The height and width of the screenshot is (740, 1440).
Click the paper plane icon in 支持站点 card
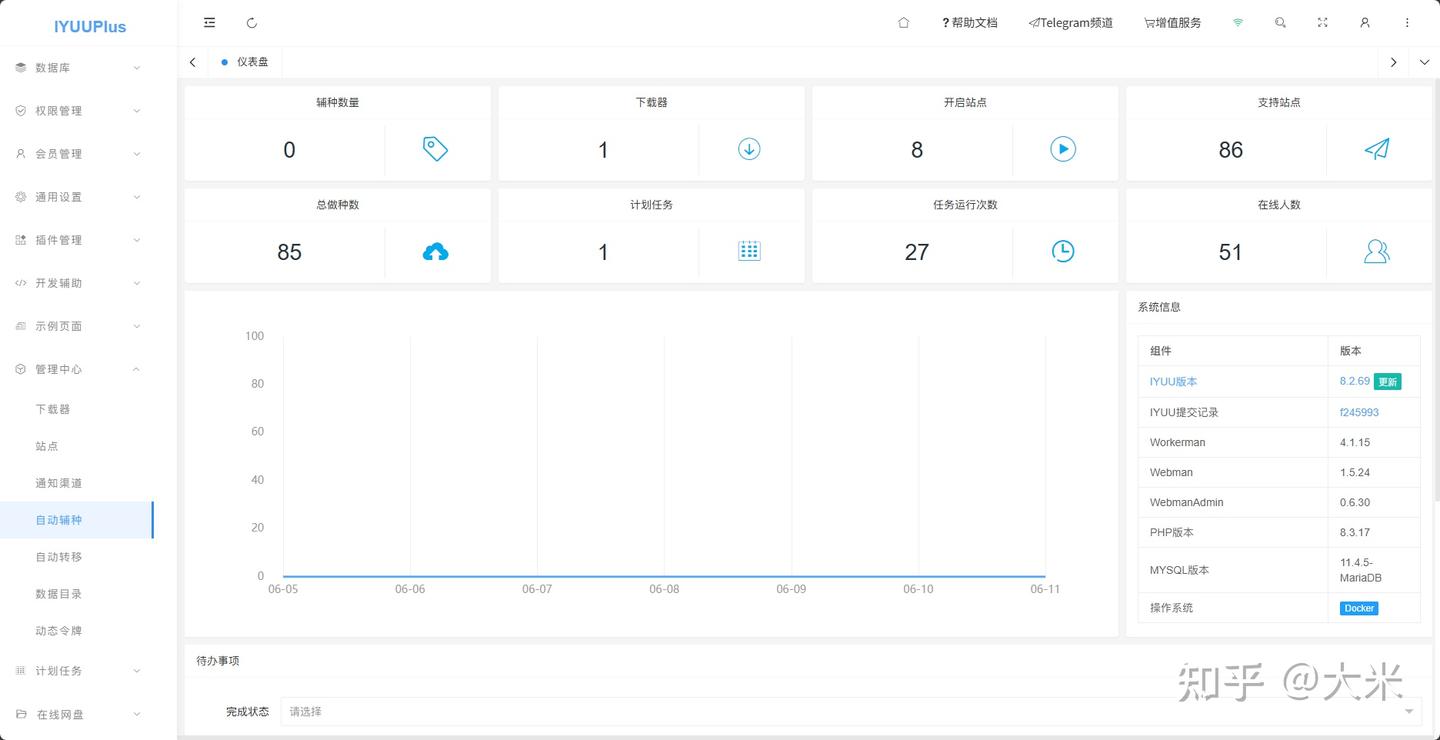pyautogui.click(x=1377, y=149)
